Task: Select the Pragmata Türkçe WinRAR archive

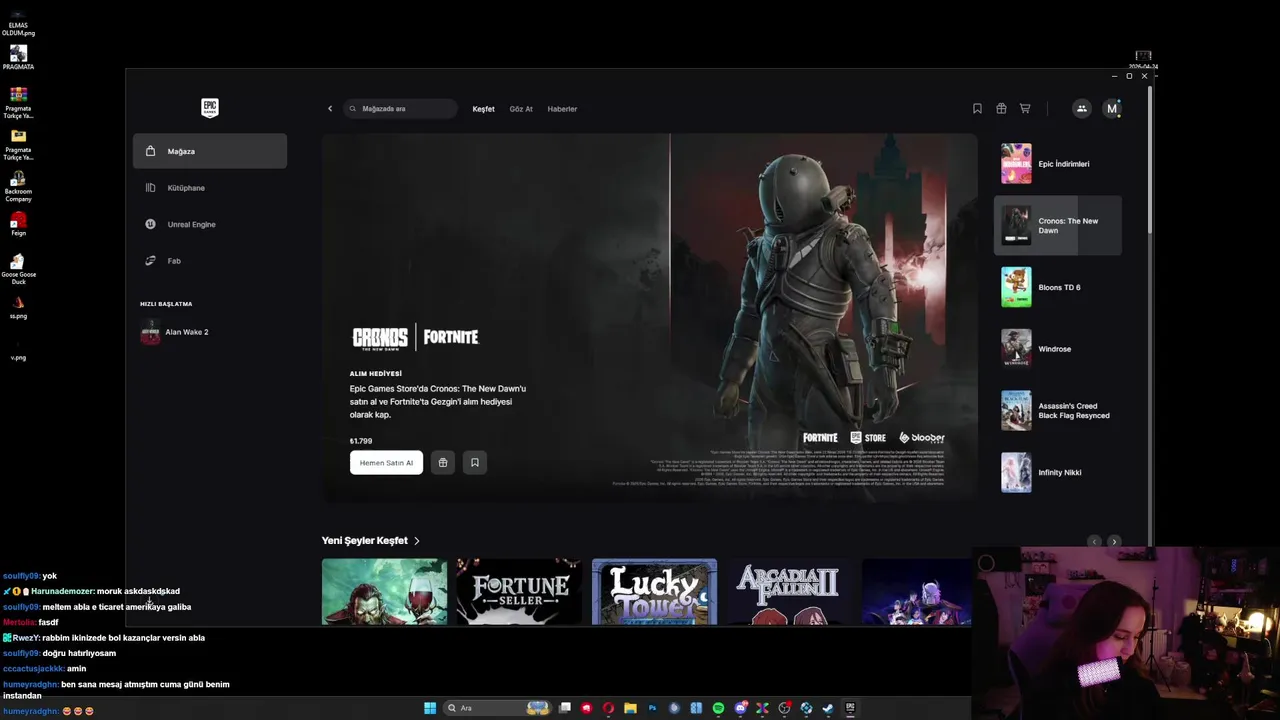Action: click(18, 102)
